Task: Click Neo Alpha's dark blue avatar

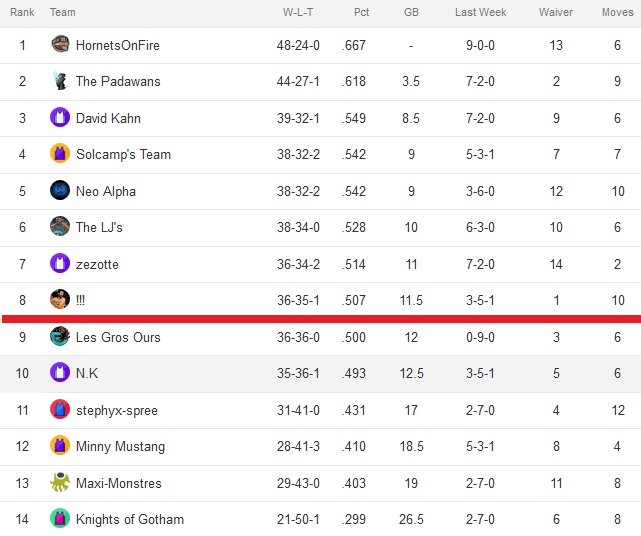Action: pos(60,190)
